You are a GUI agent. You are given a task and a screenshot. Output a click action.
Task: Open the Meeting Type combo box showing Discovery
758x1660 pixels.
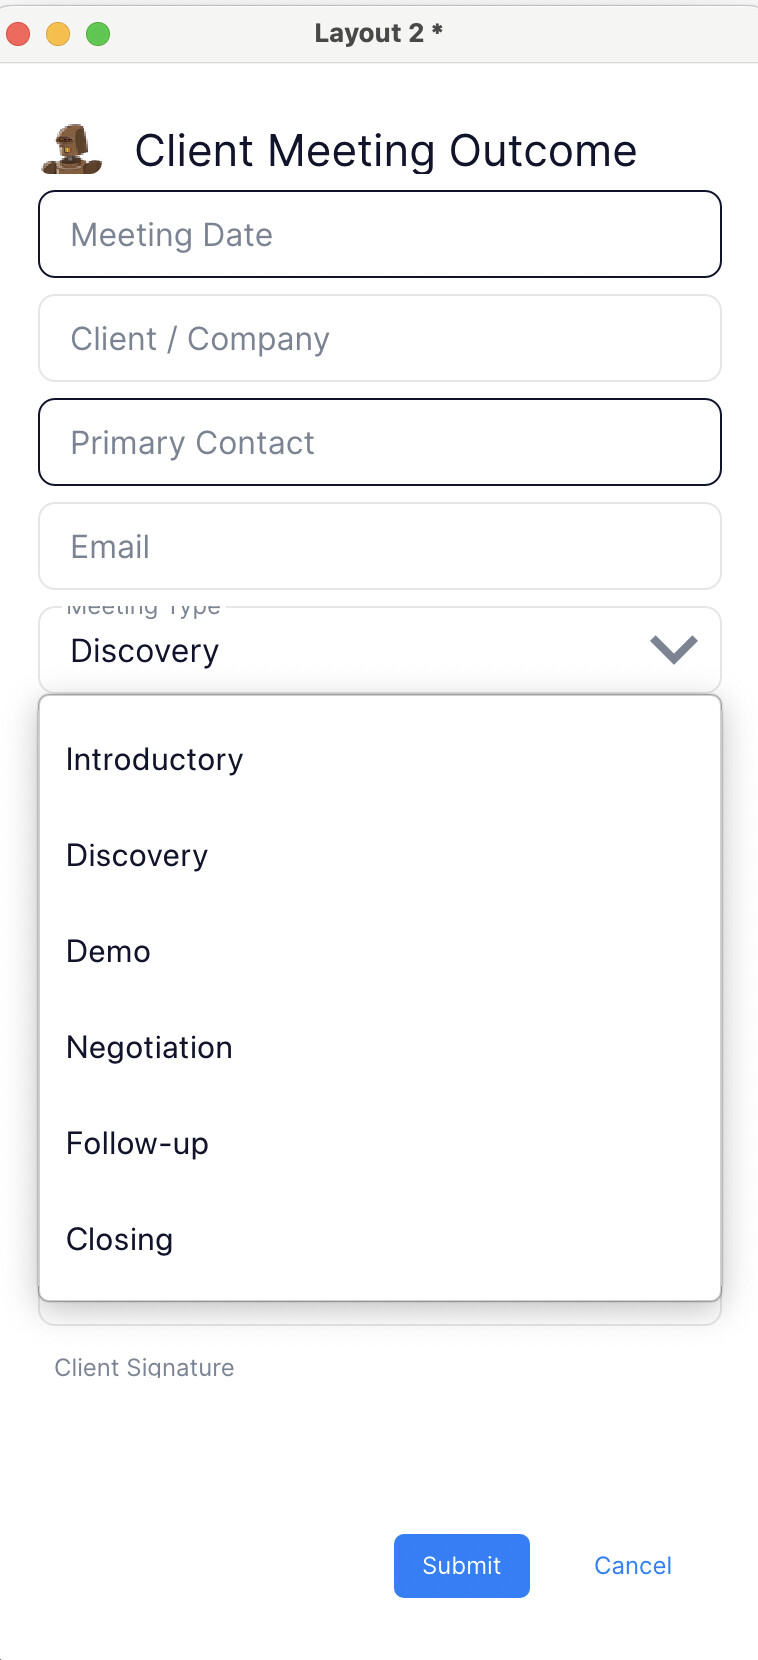point(350,651)
